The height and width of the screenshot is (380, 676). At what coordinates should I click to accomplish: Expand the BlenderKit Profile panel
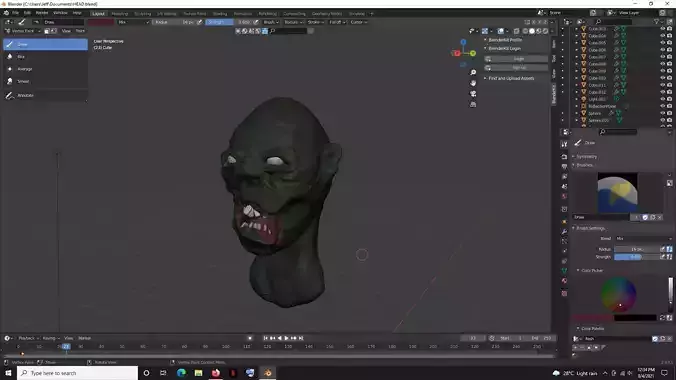[504, 40]
